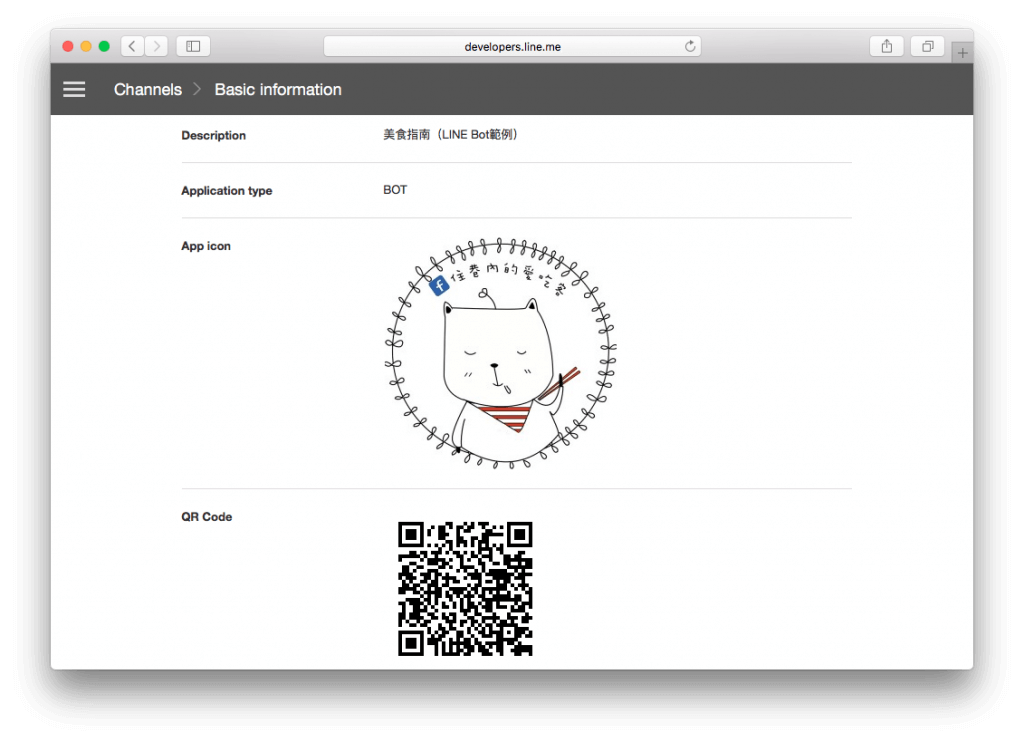The height and width of the screenshot is (742, 1024).
Task: Click the QR Code row label
Action: pyautogui.click(x=205, y=517)
